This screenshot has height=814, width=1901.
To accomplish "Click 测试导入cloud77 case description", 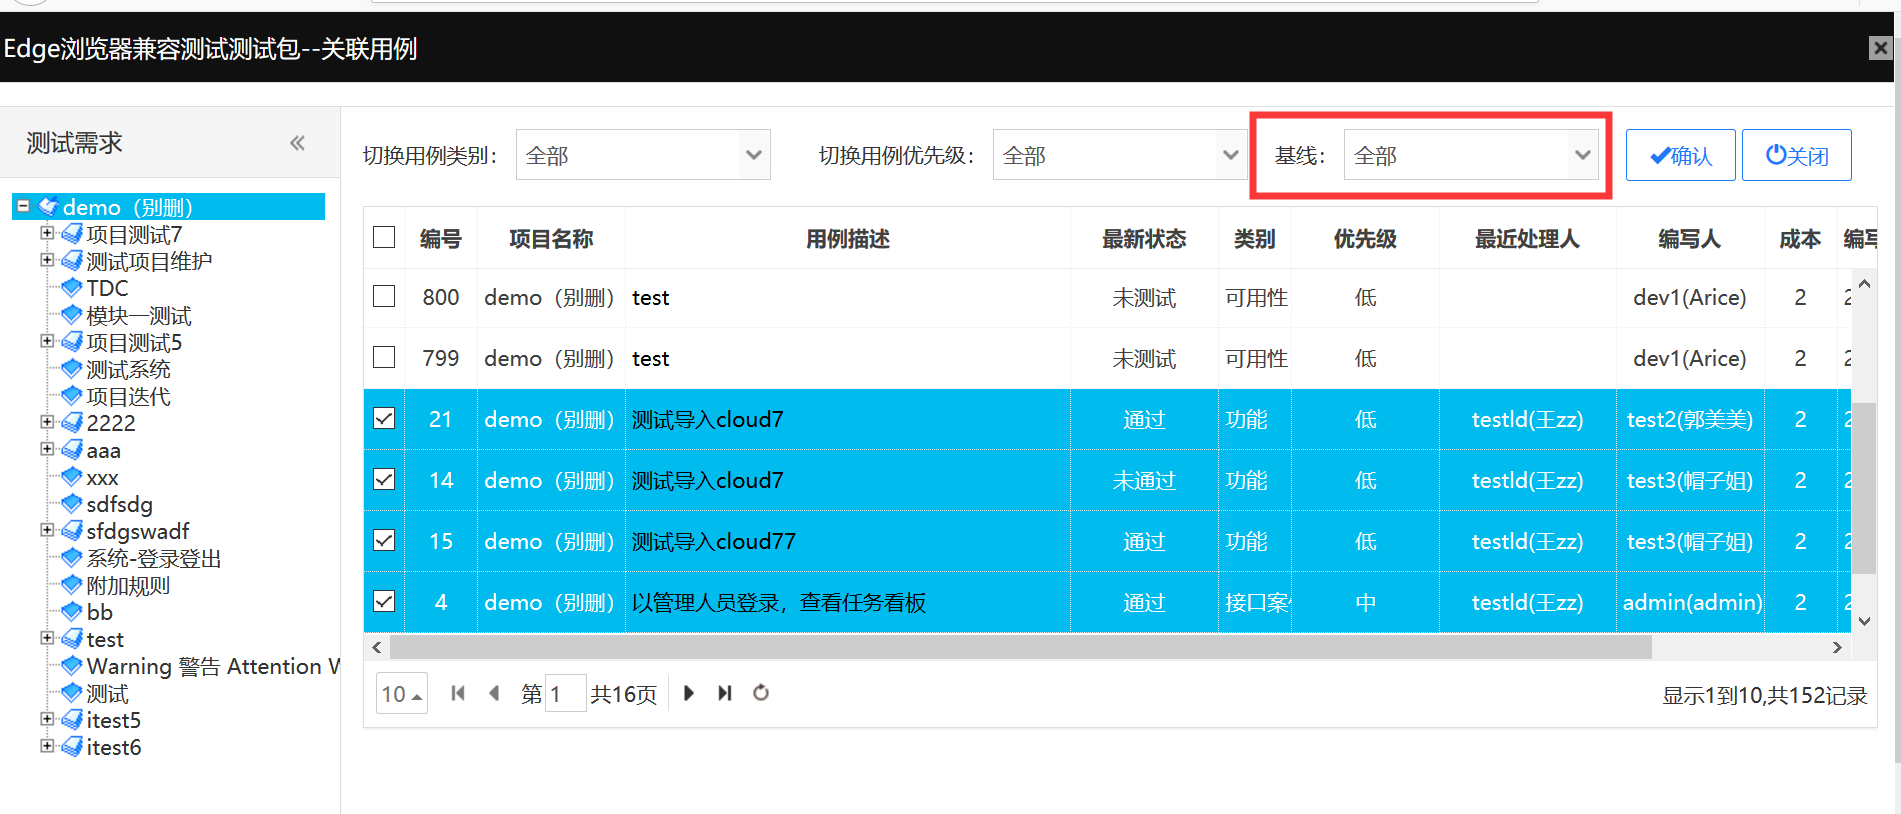I will pos(713,541).
